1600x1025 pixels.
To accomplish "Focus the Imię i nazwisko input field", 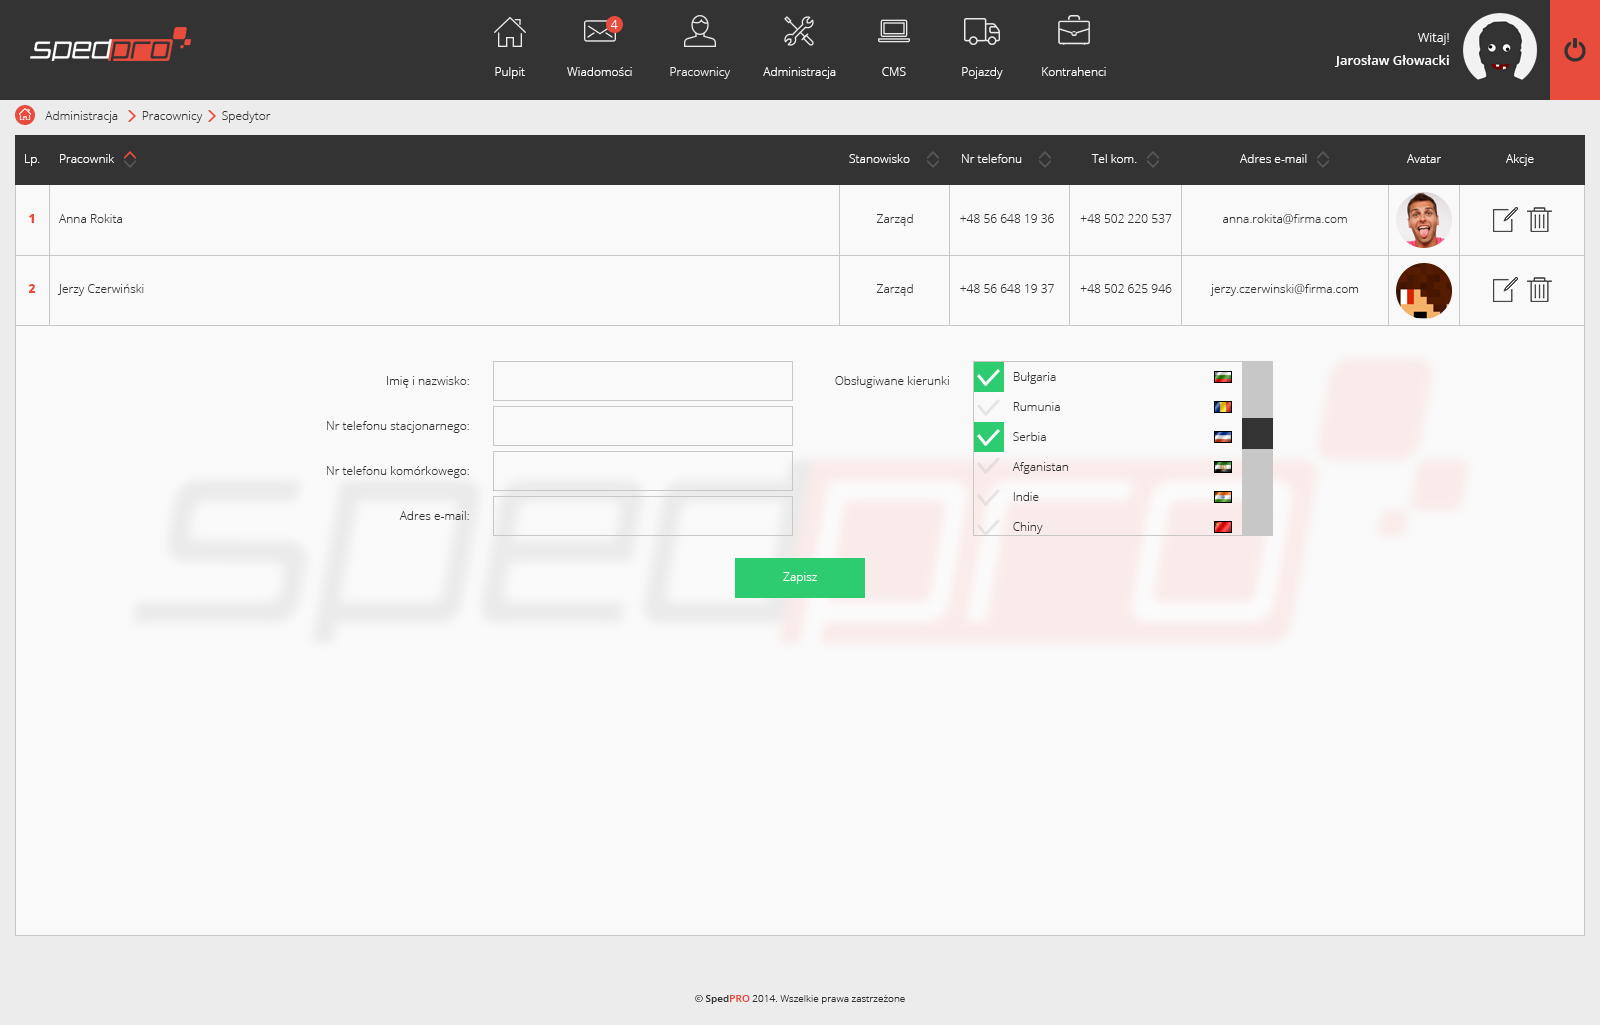I will (643, 381).
